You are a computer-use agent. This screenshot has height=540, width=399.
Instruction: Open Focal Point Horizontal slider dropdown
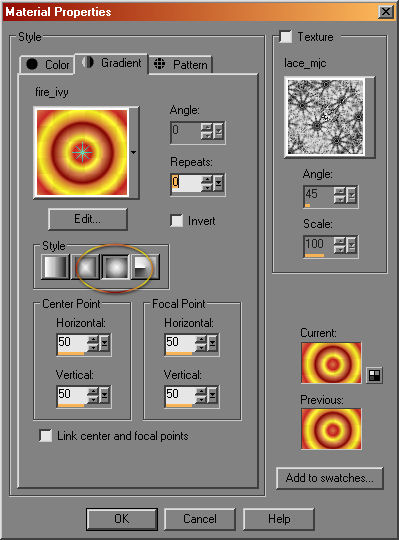tap(212, 343)
